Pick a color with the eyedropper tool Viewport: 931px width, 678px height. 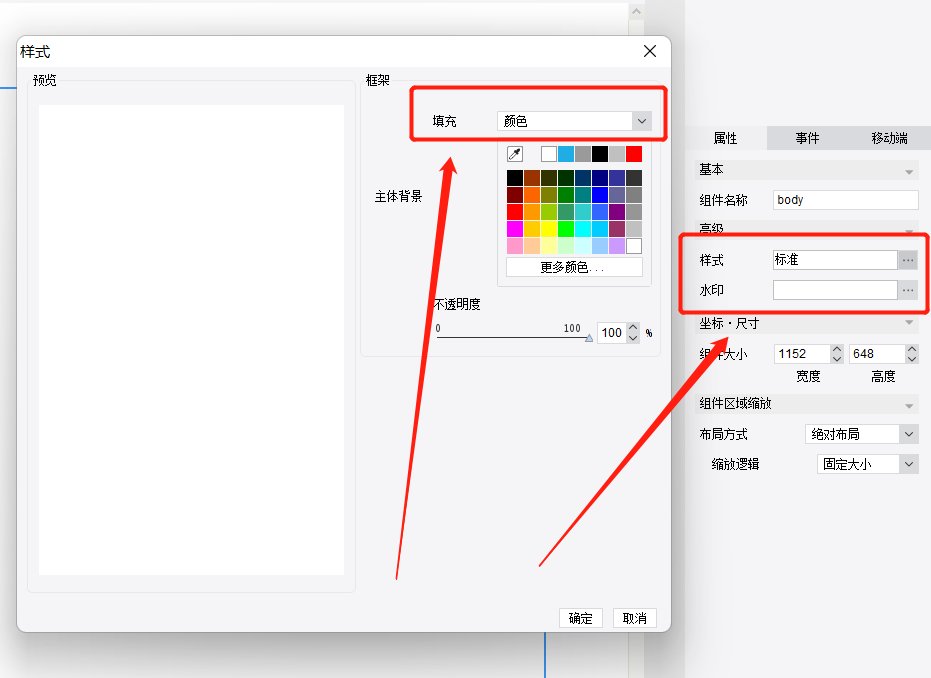point(515,154)
